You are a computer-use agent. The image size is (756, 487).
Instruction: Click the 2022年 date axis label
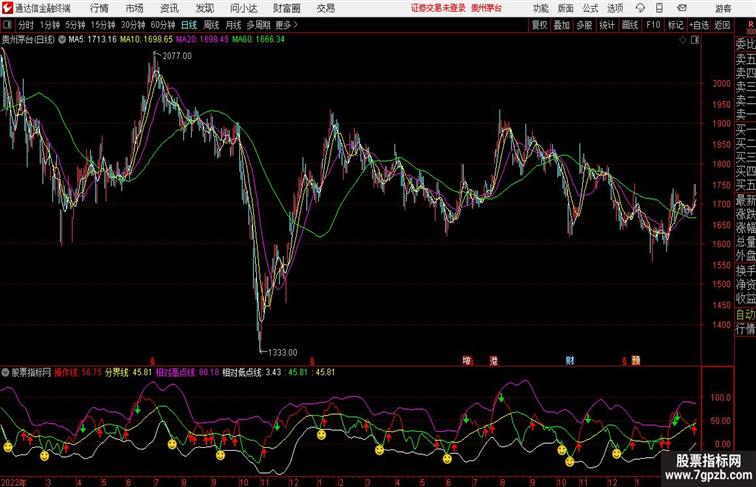pos(14,482)
